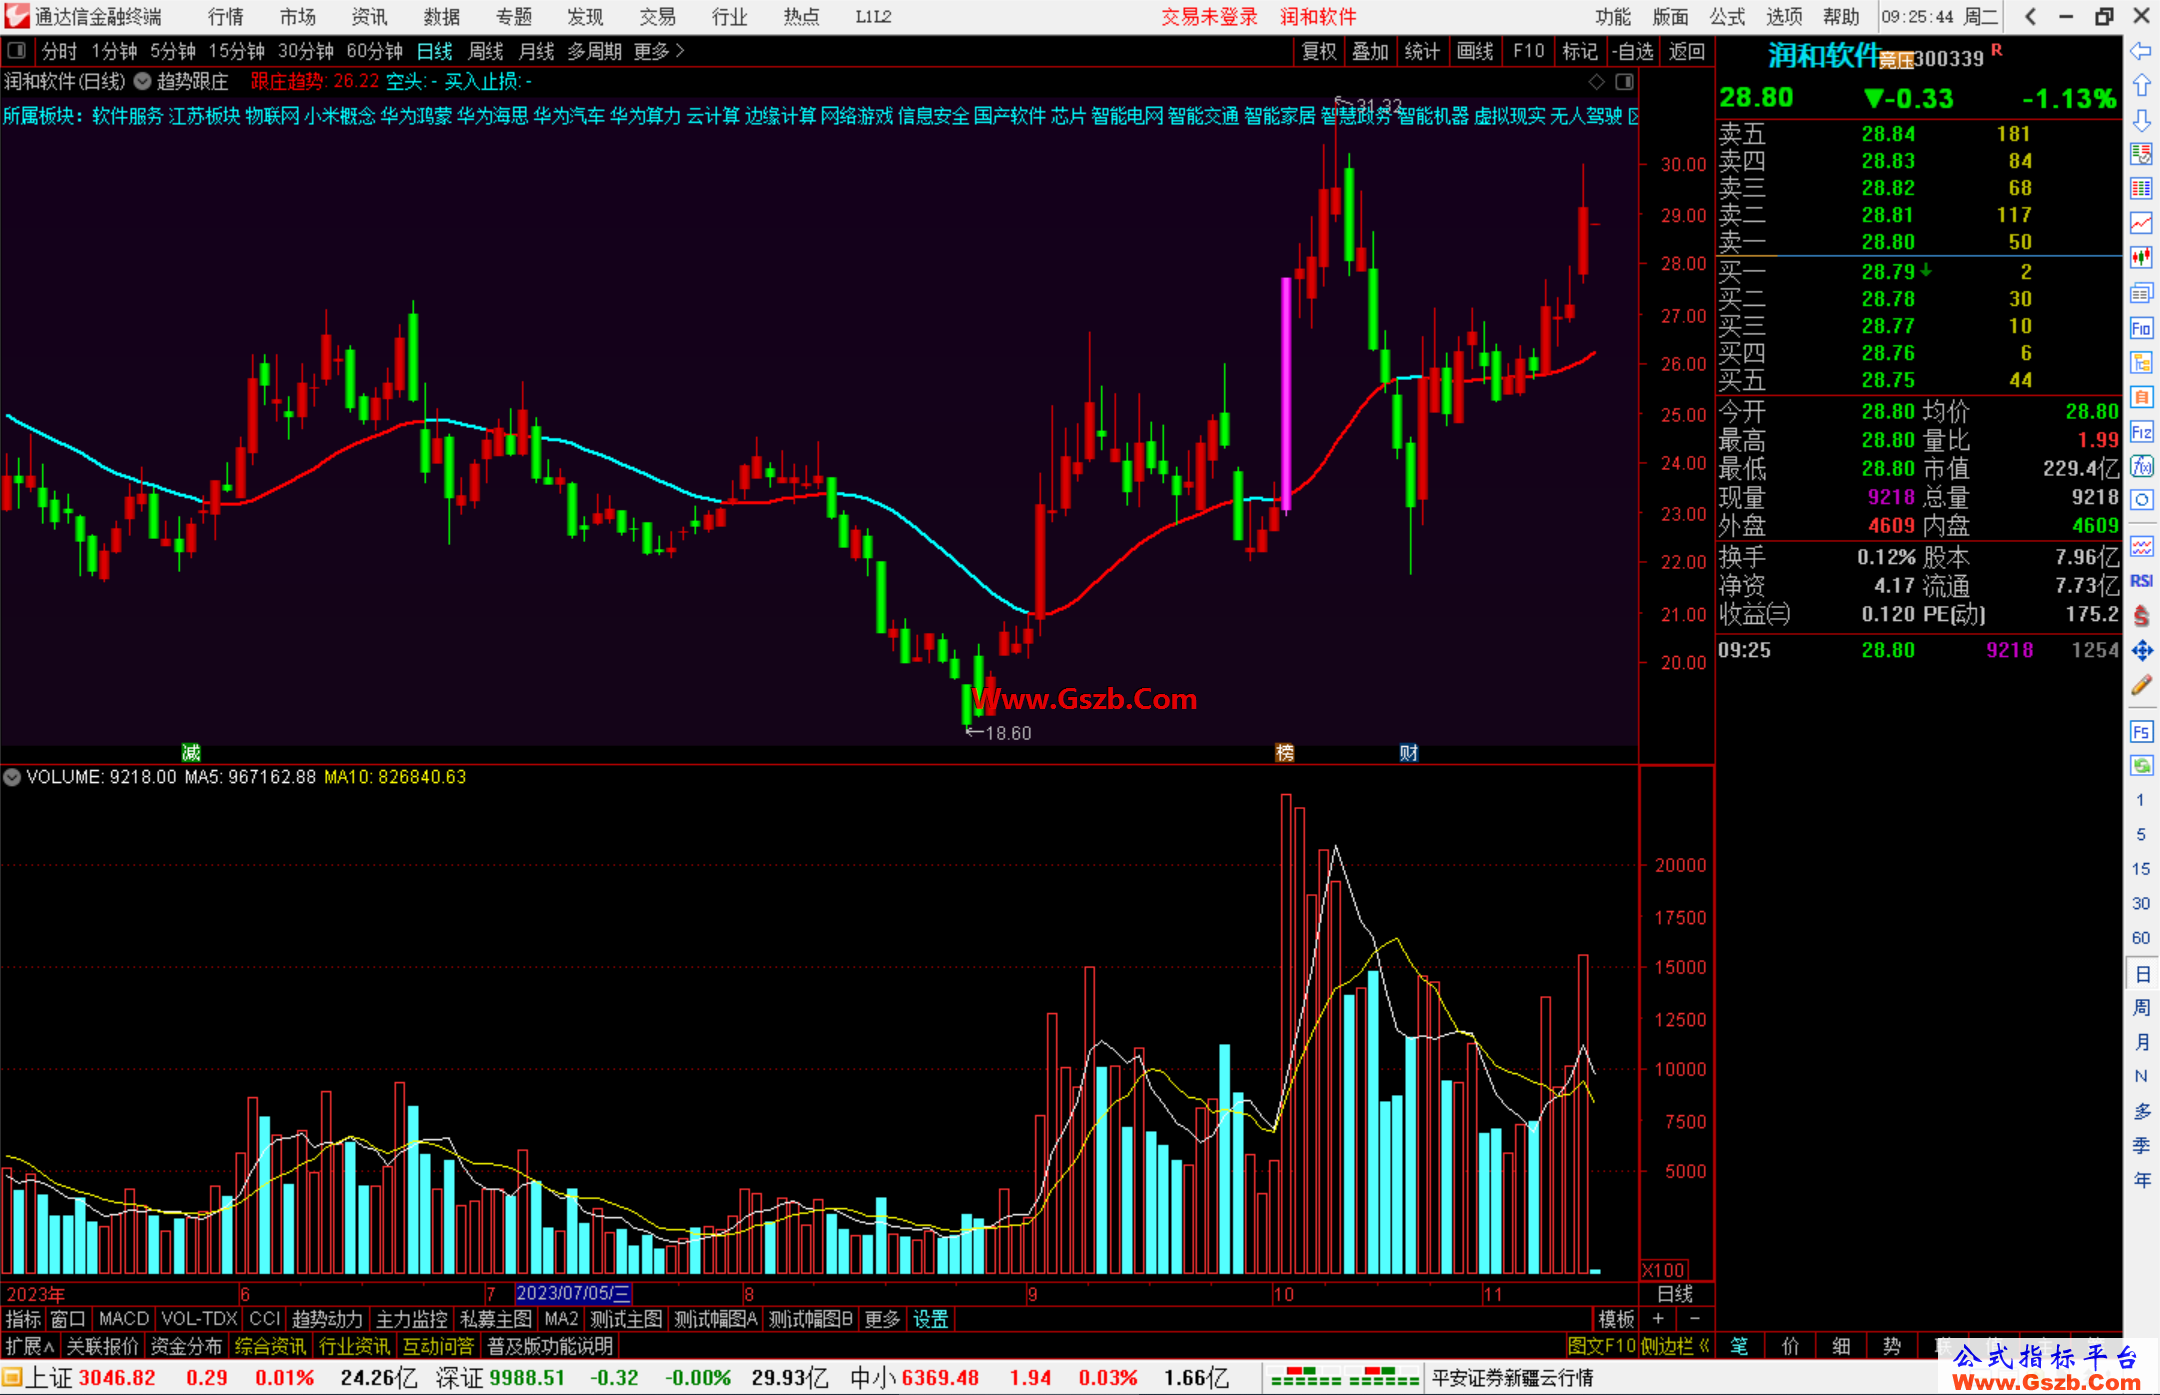Image resolution: width=2160 pixels, height=1395 pixels.
Task: Click the plus zoom-in chart button
Action: [1658, 1319]
